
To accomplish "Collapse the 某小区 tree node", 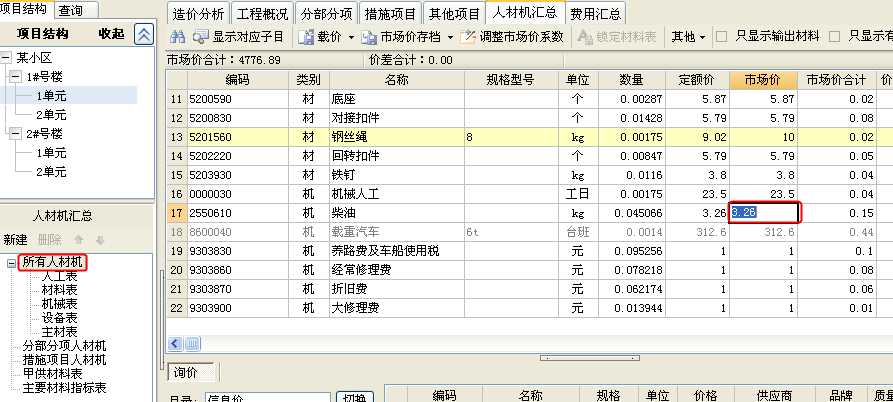I will pos(6,58).
